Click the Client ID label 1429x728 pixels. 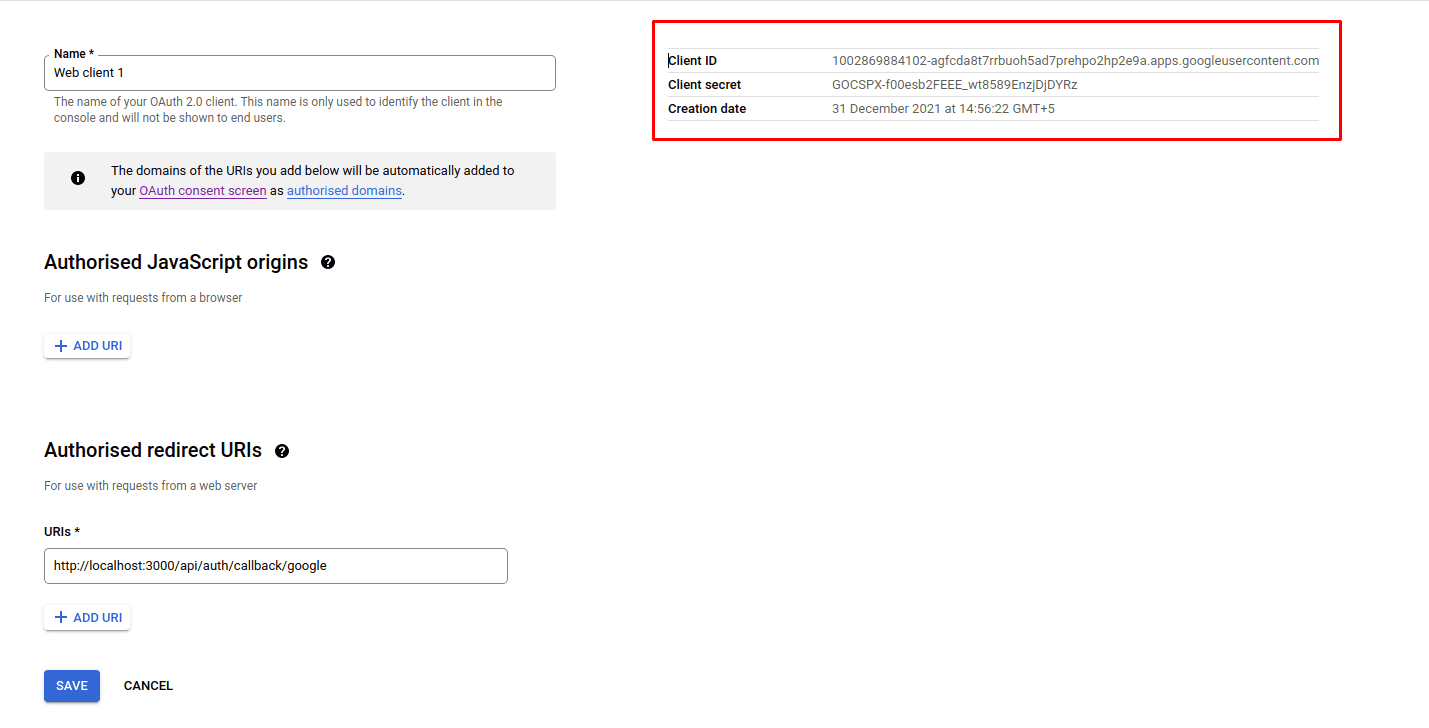(693, 61)
